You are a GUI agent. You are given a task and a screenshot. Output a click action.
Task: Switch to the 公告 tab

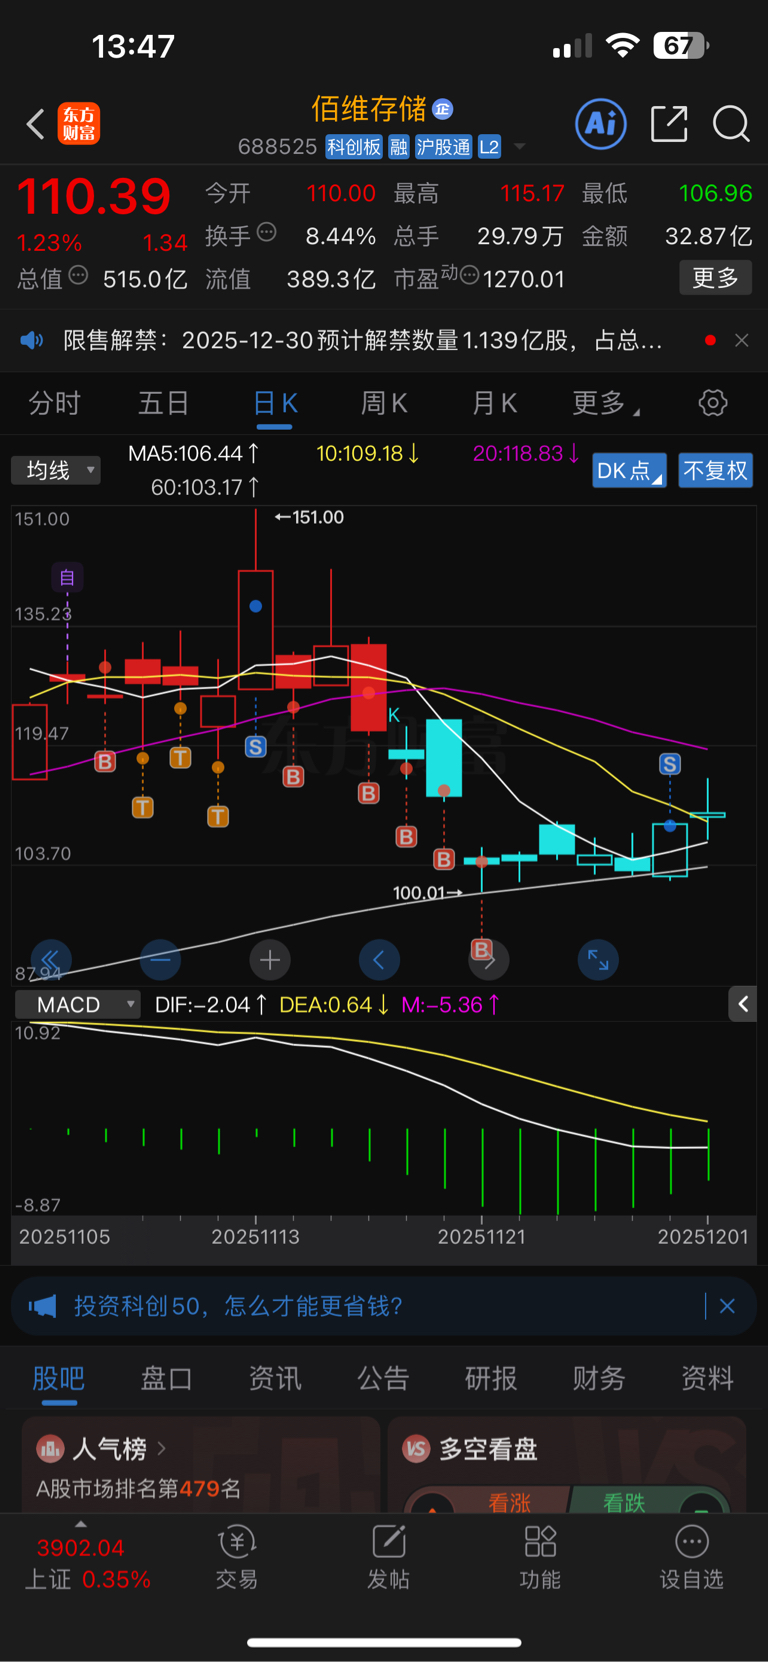pyautogui.click(x=383, y=1379)
